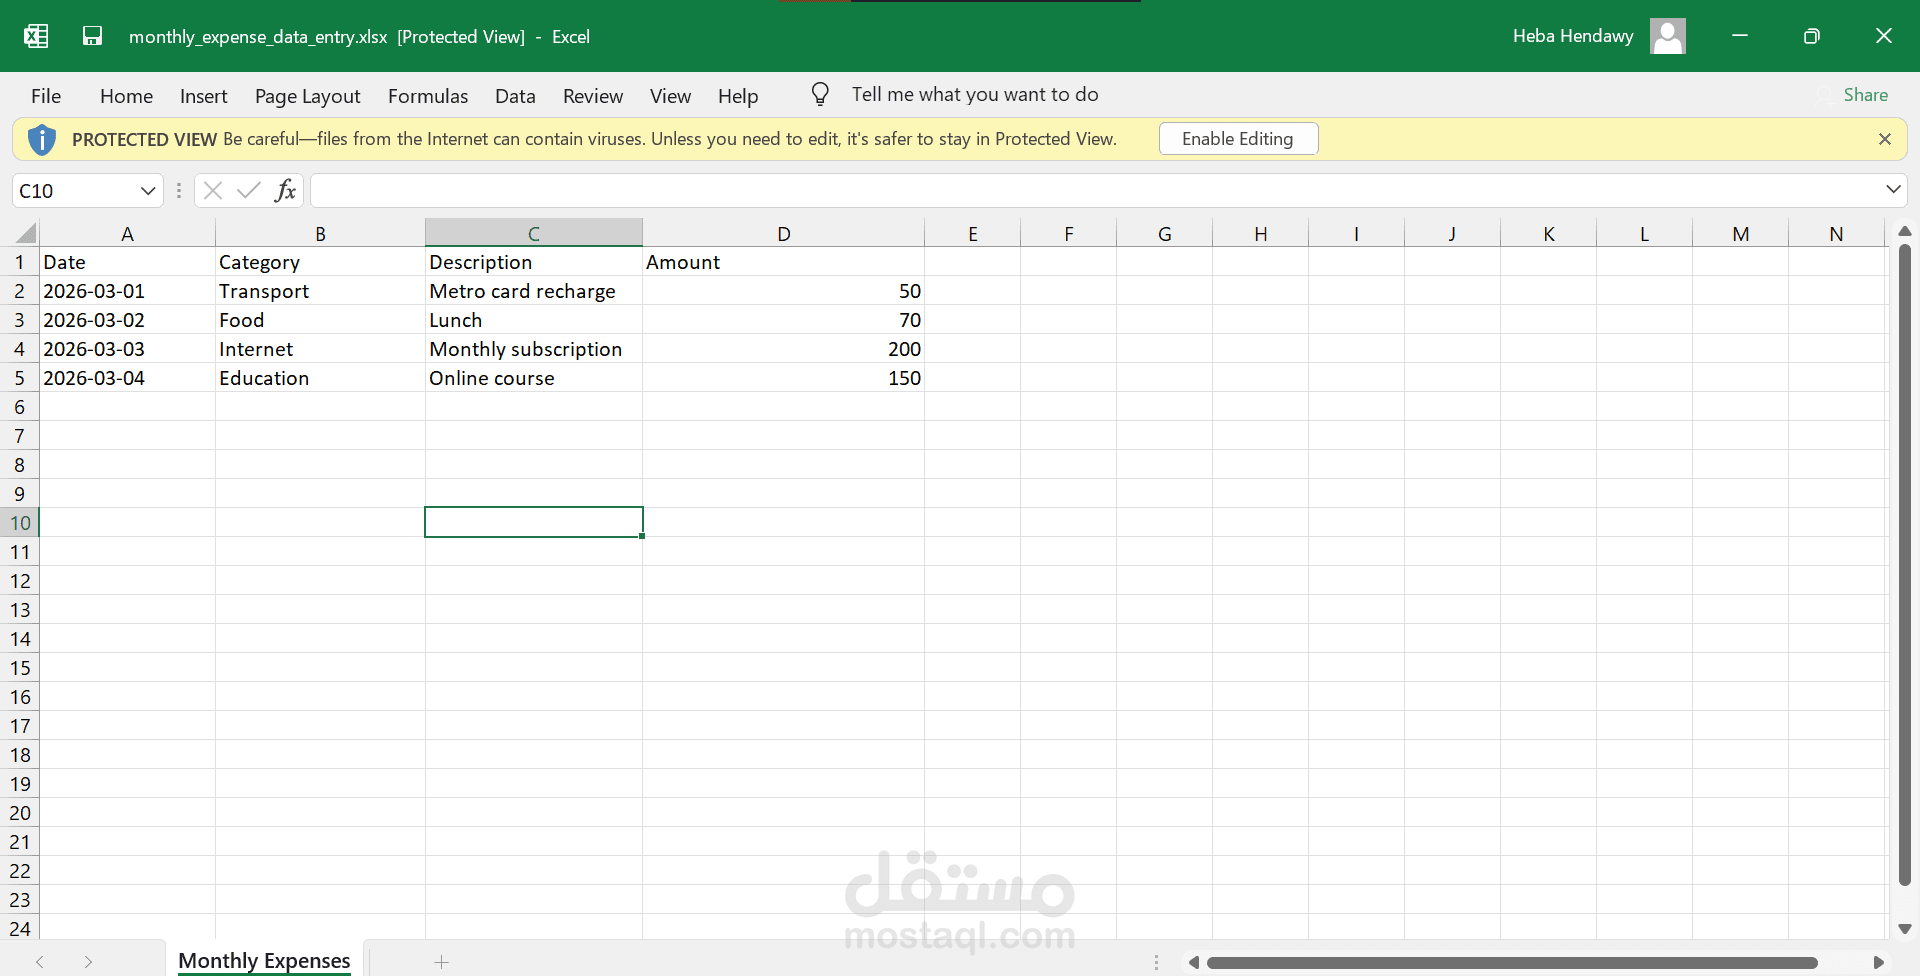The width and height of the screenshot is (1920, 976).
Task: Select the cell with date 2026-03-01
Action: click(x=127, y=291)
